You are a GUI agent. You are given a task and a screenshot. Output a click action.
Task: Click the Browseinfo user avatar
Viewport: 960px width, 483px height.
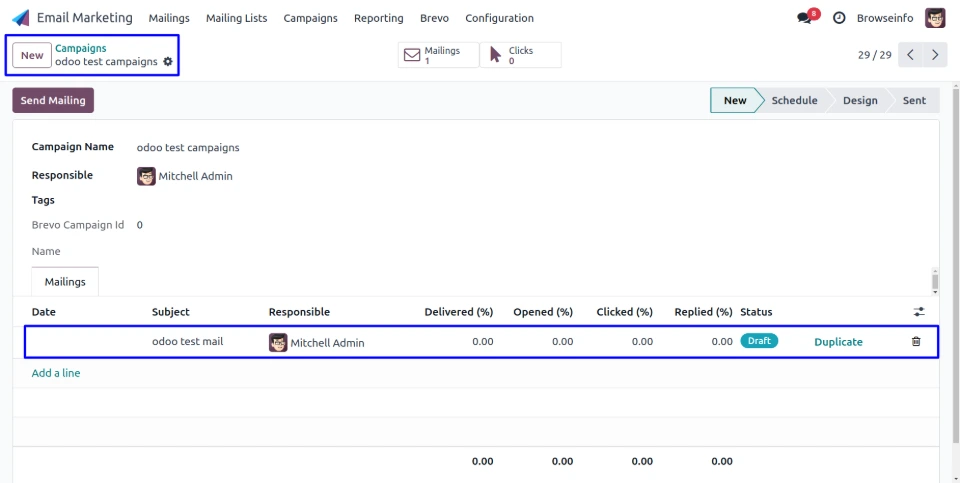935,18
